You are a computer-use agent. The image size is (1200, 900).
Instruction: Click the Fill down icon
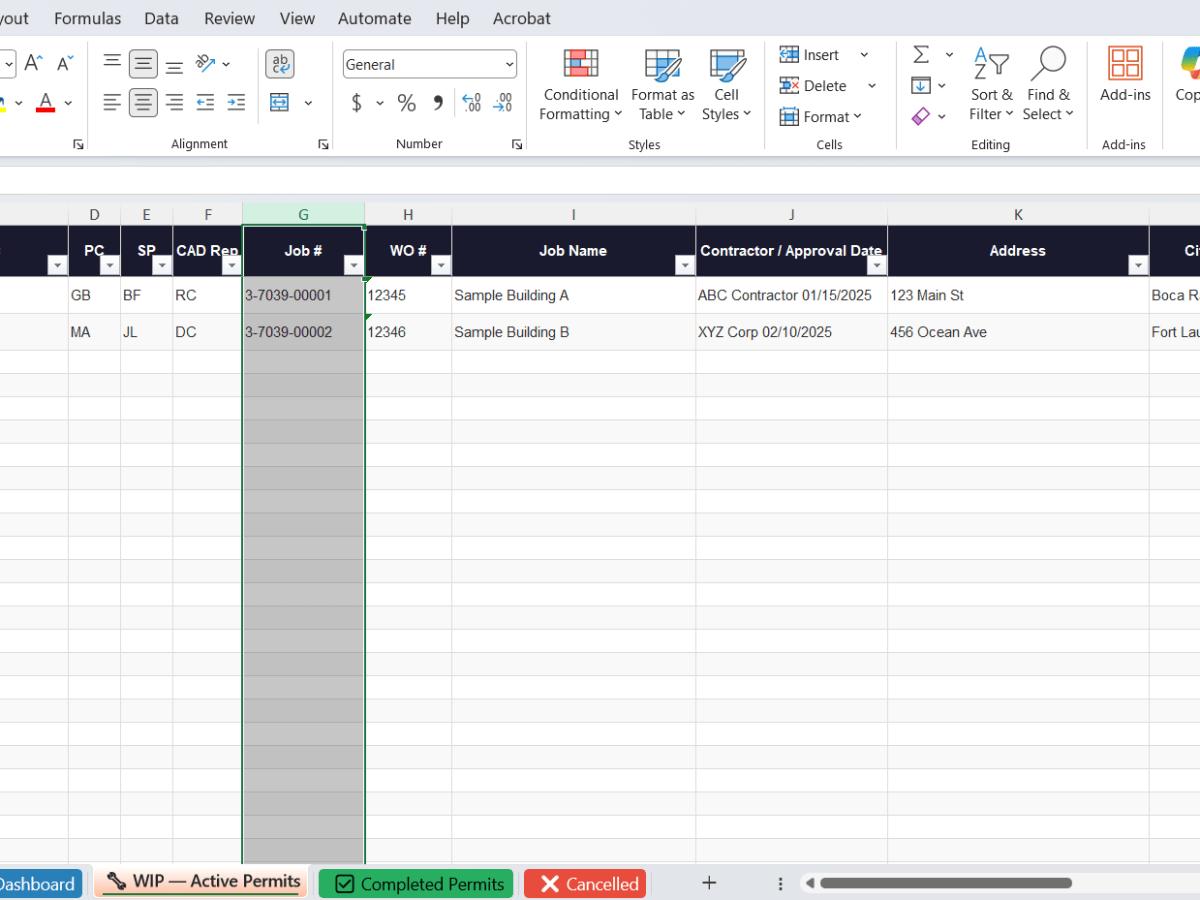point(921,86)
